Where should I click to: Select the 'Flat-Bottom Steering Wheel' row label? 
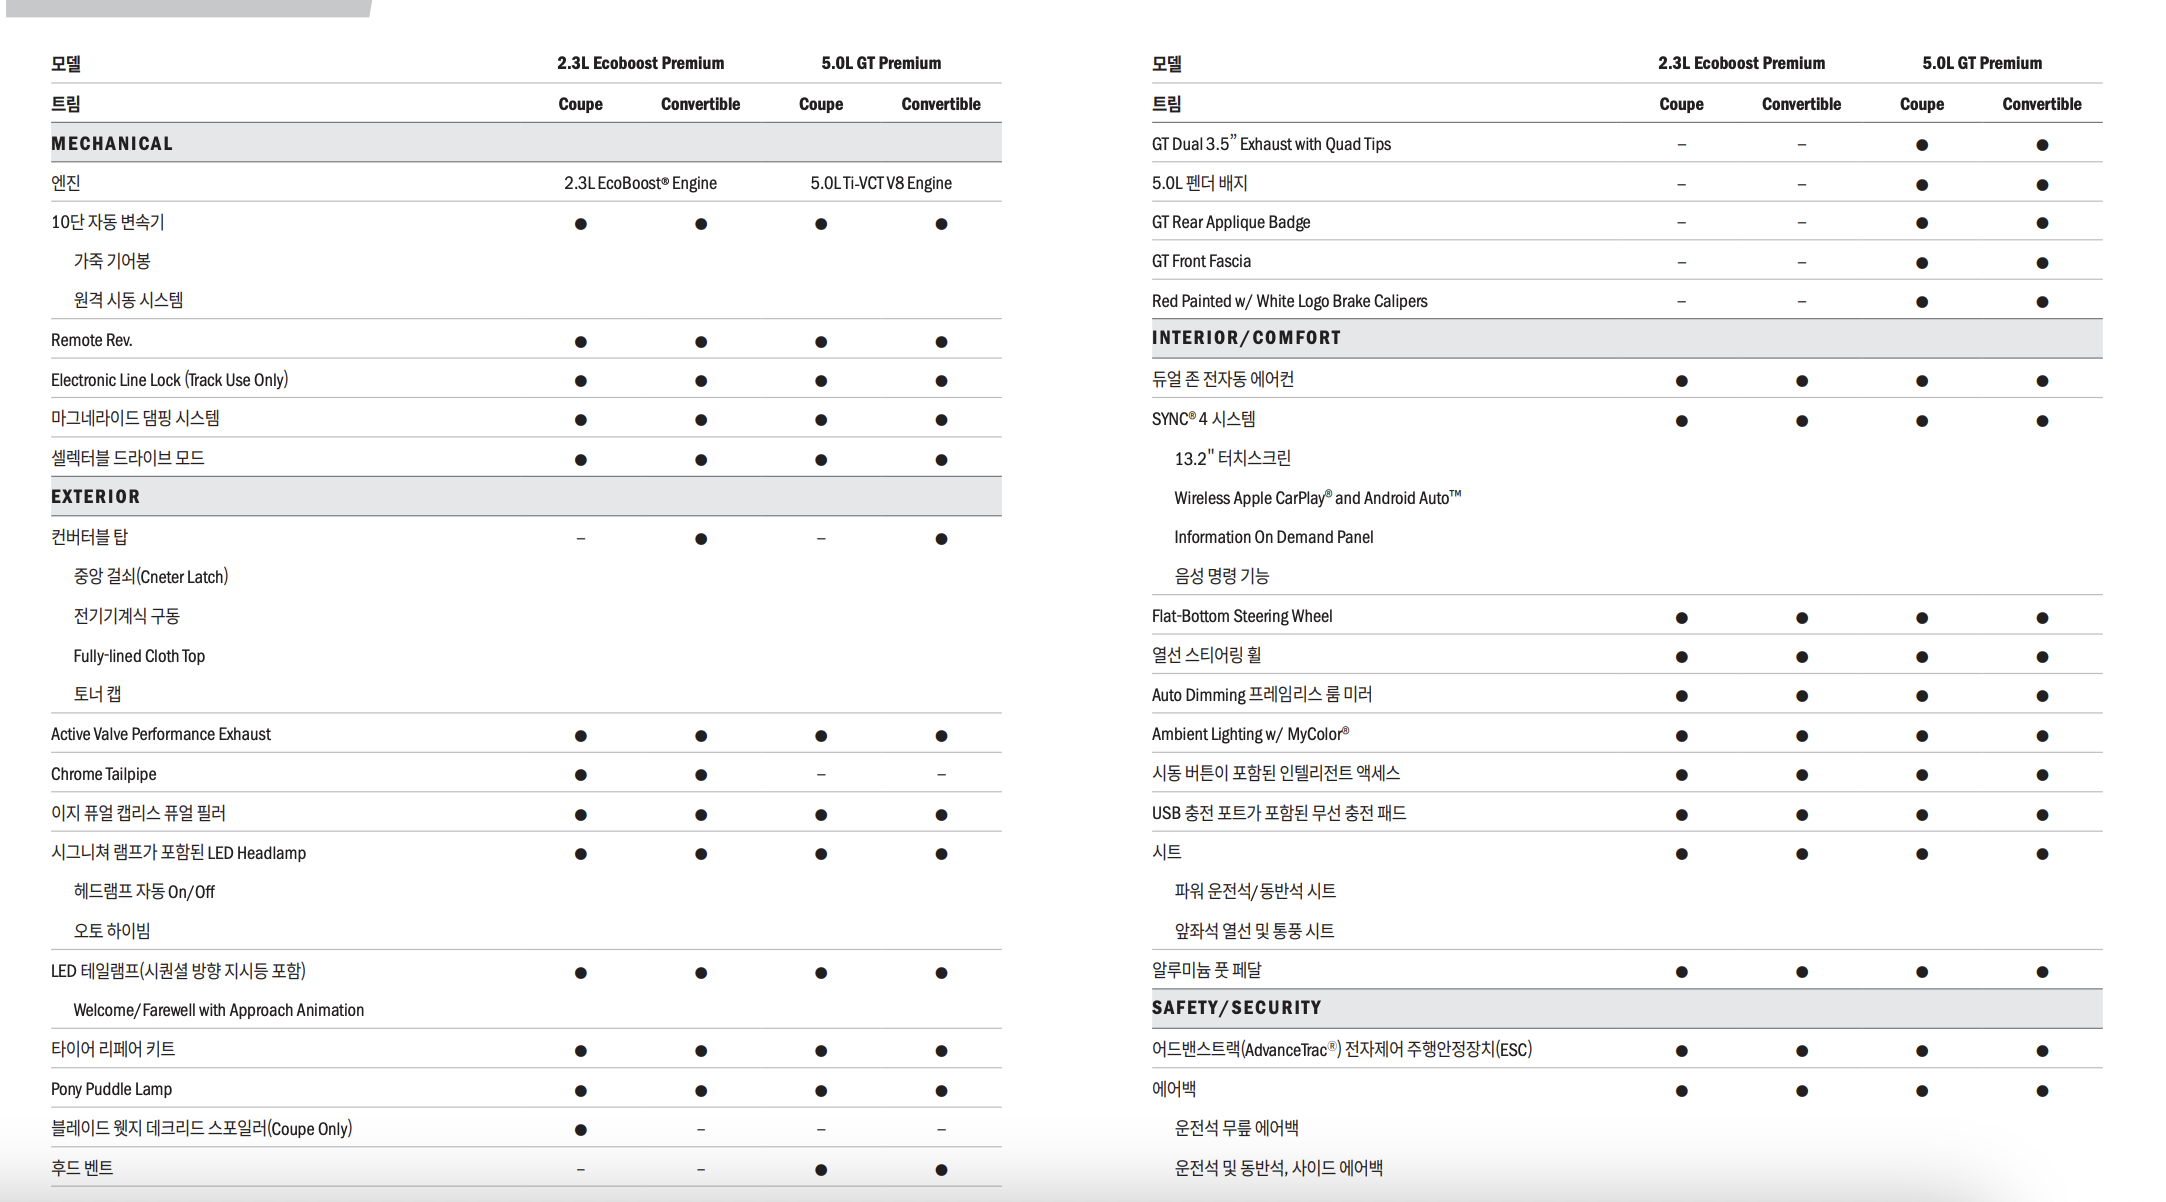[1242, 616]
